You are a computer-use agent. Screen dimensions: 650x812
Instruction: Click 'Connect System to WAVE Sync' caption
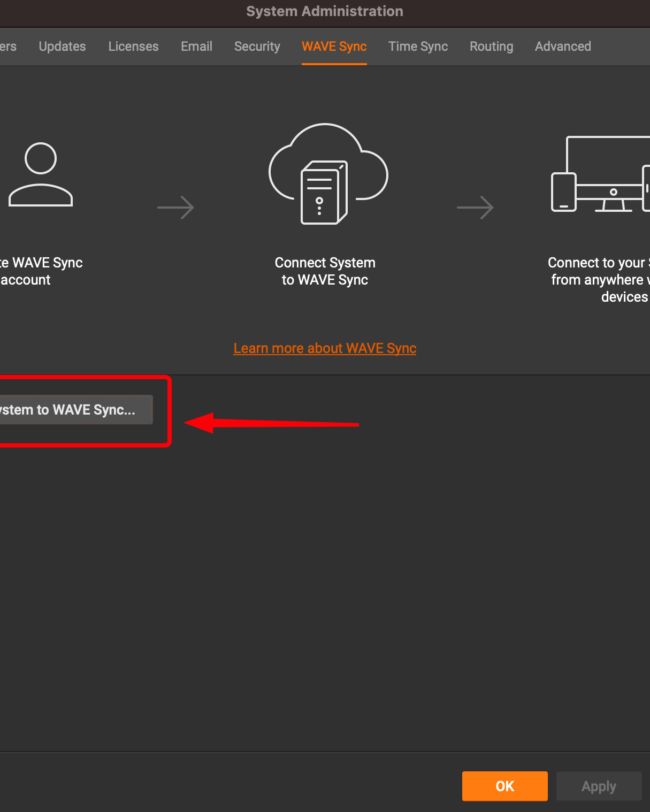point(325,271)
